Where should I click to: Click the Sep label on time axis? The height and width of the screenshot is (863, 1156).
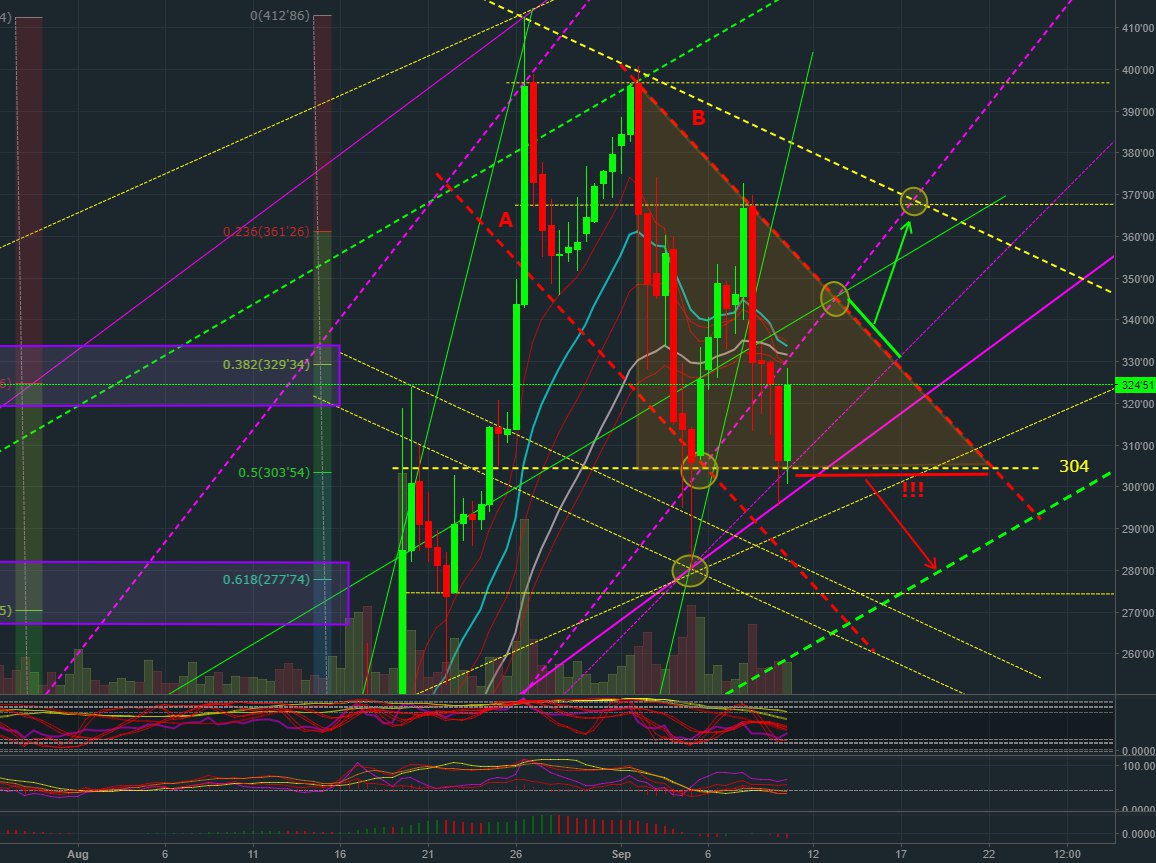pyautogui.click(x=621, y=854)
